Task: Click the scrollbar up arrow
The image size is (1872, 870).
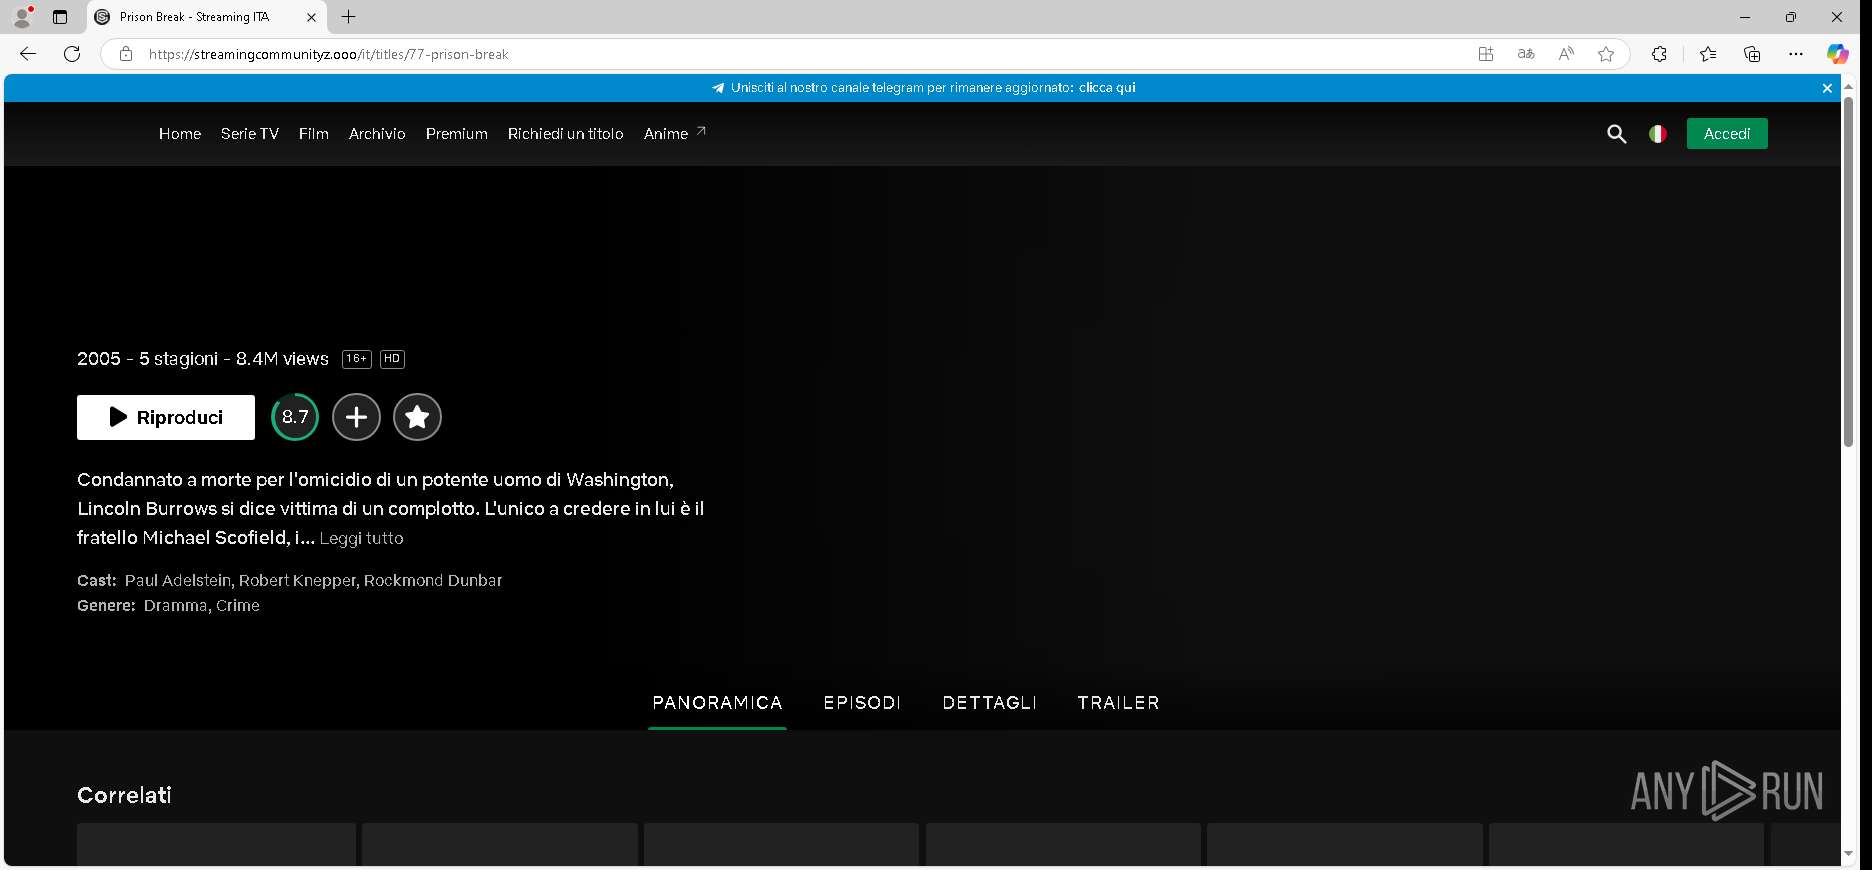Action: [1849, 87]
